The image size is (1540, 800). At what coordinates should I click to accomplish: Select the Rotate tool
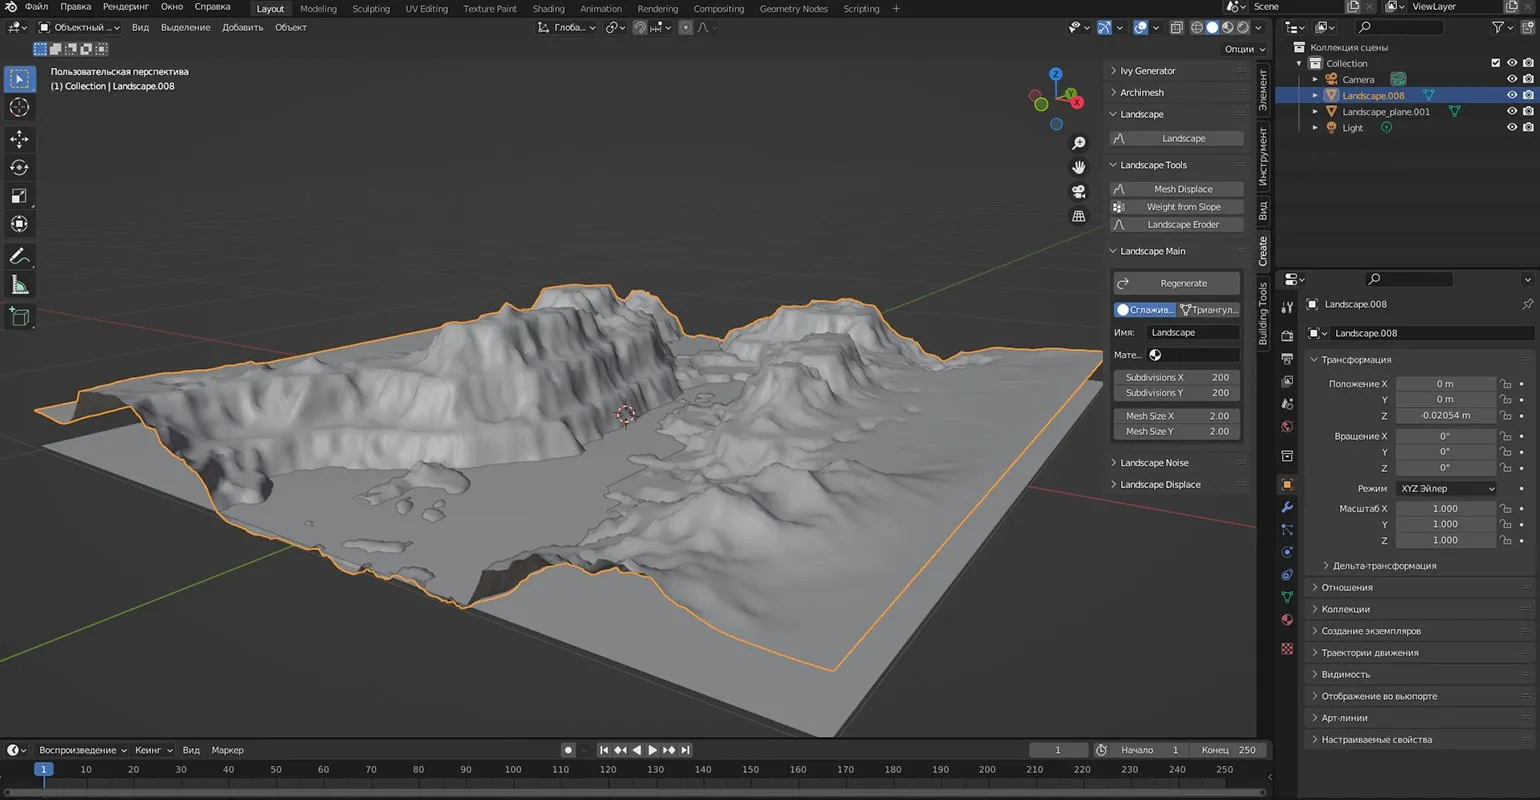pos(19,167)
